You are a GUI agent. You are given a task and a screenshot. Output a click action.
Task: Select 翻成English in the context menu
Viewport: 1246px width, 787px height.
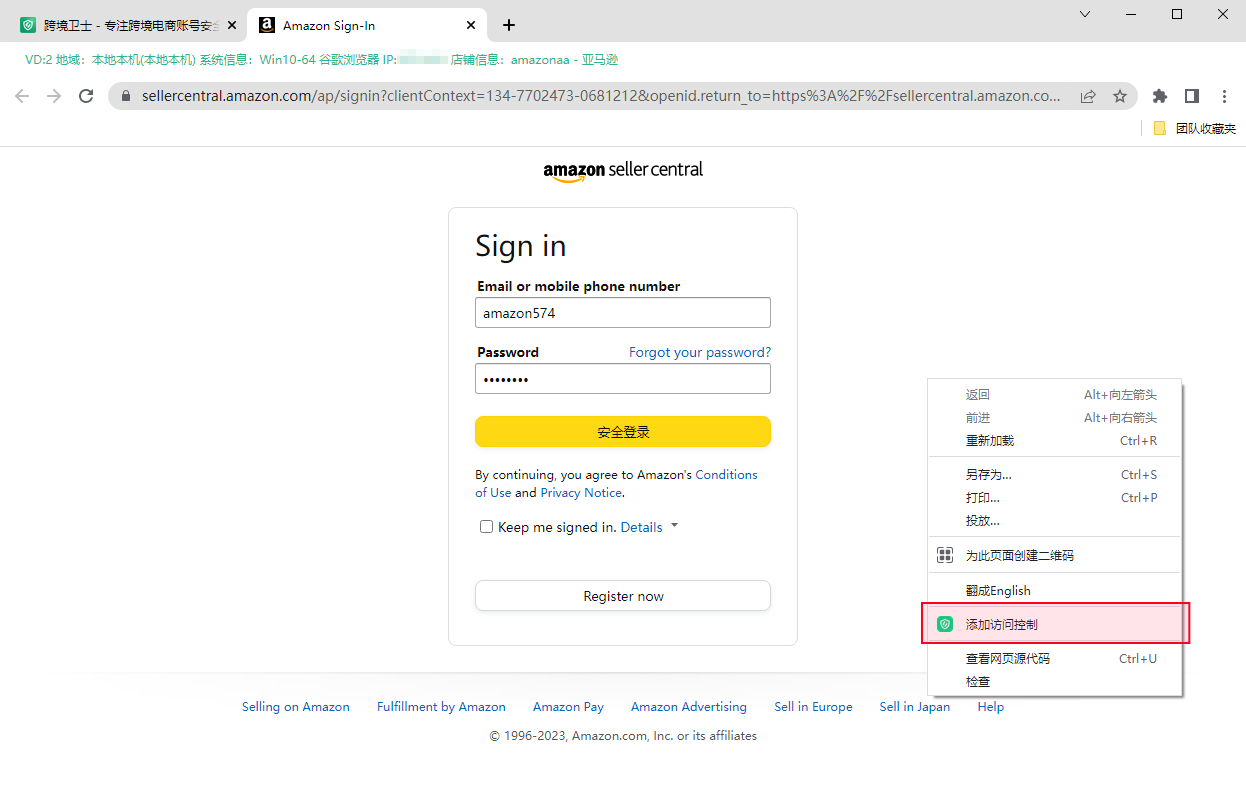tap(1055, 591)
